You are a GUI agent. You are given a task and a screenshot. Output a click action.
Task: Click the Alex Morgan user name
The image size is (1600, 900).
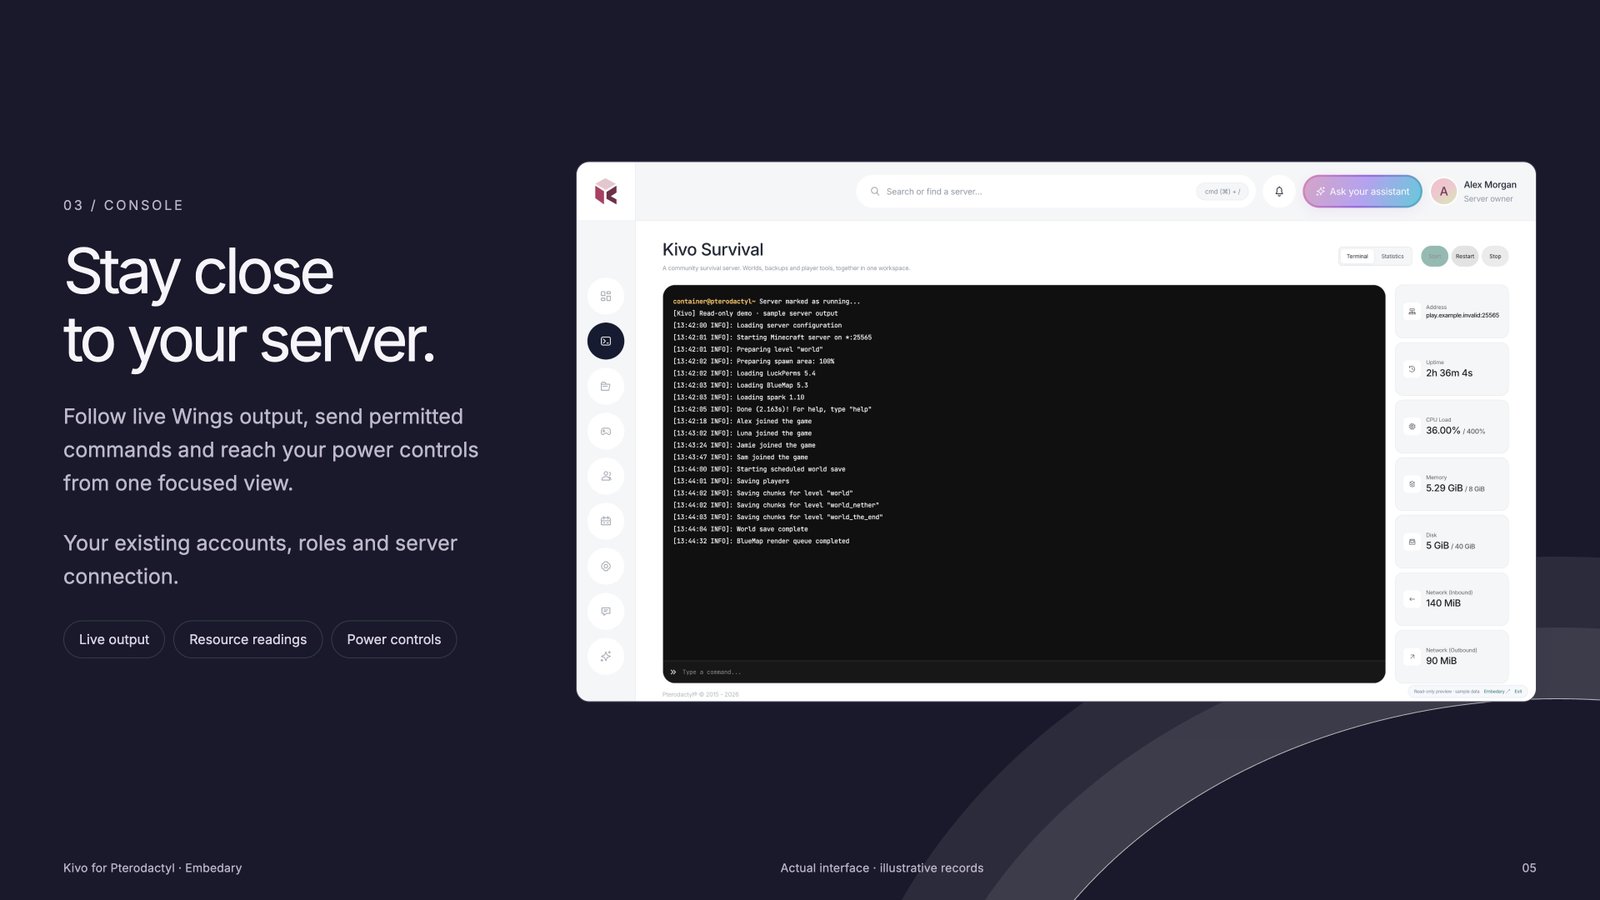(1490, 185)
